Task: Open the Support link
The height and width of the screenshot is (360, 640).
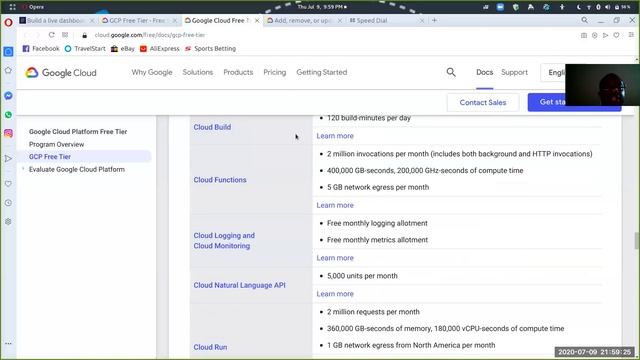Action: click(x=514, y=72)
